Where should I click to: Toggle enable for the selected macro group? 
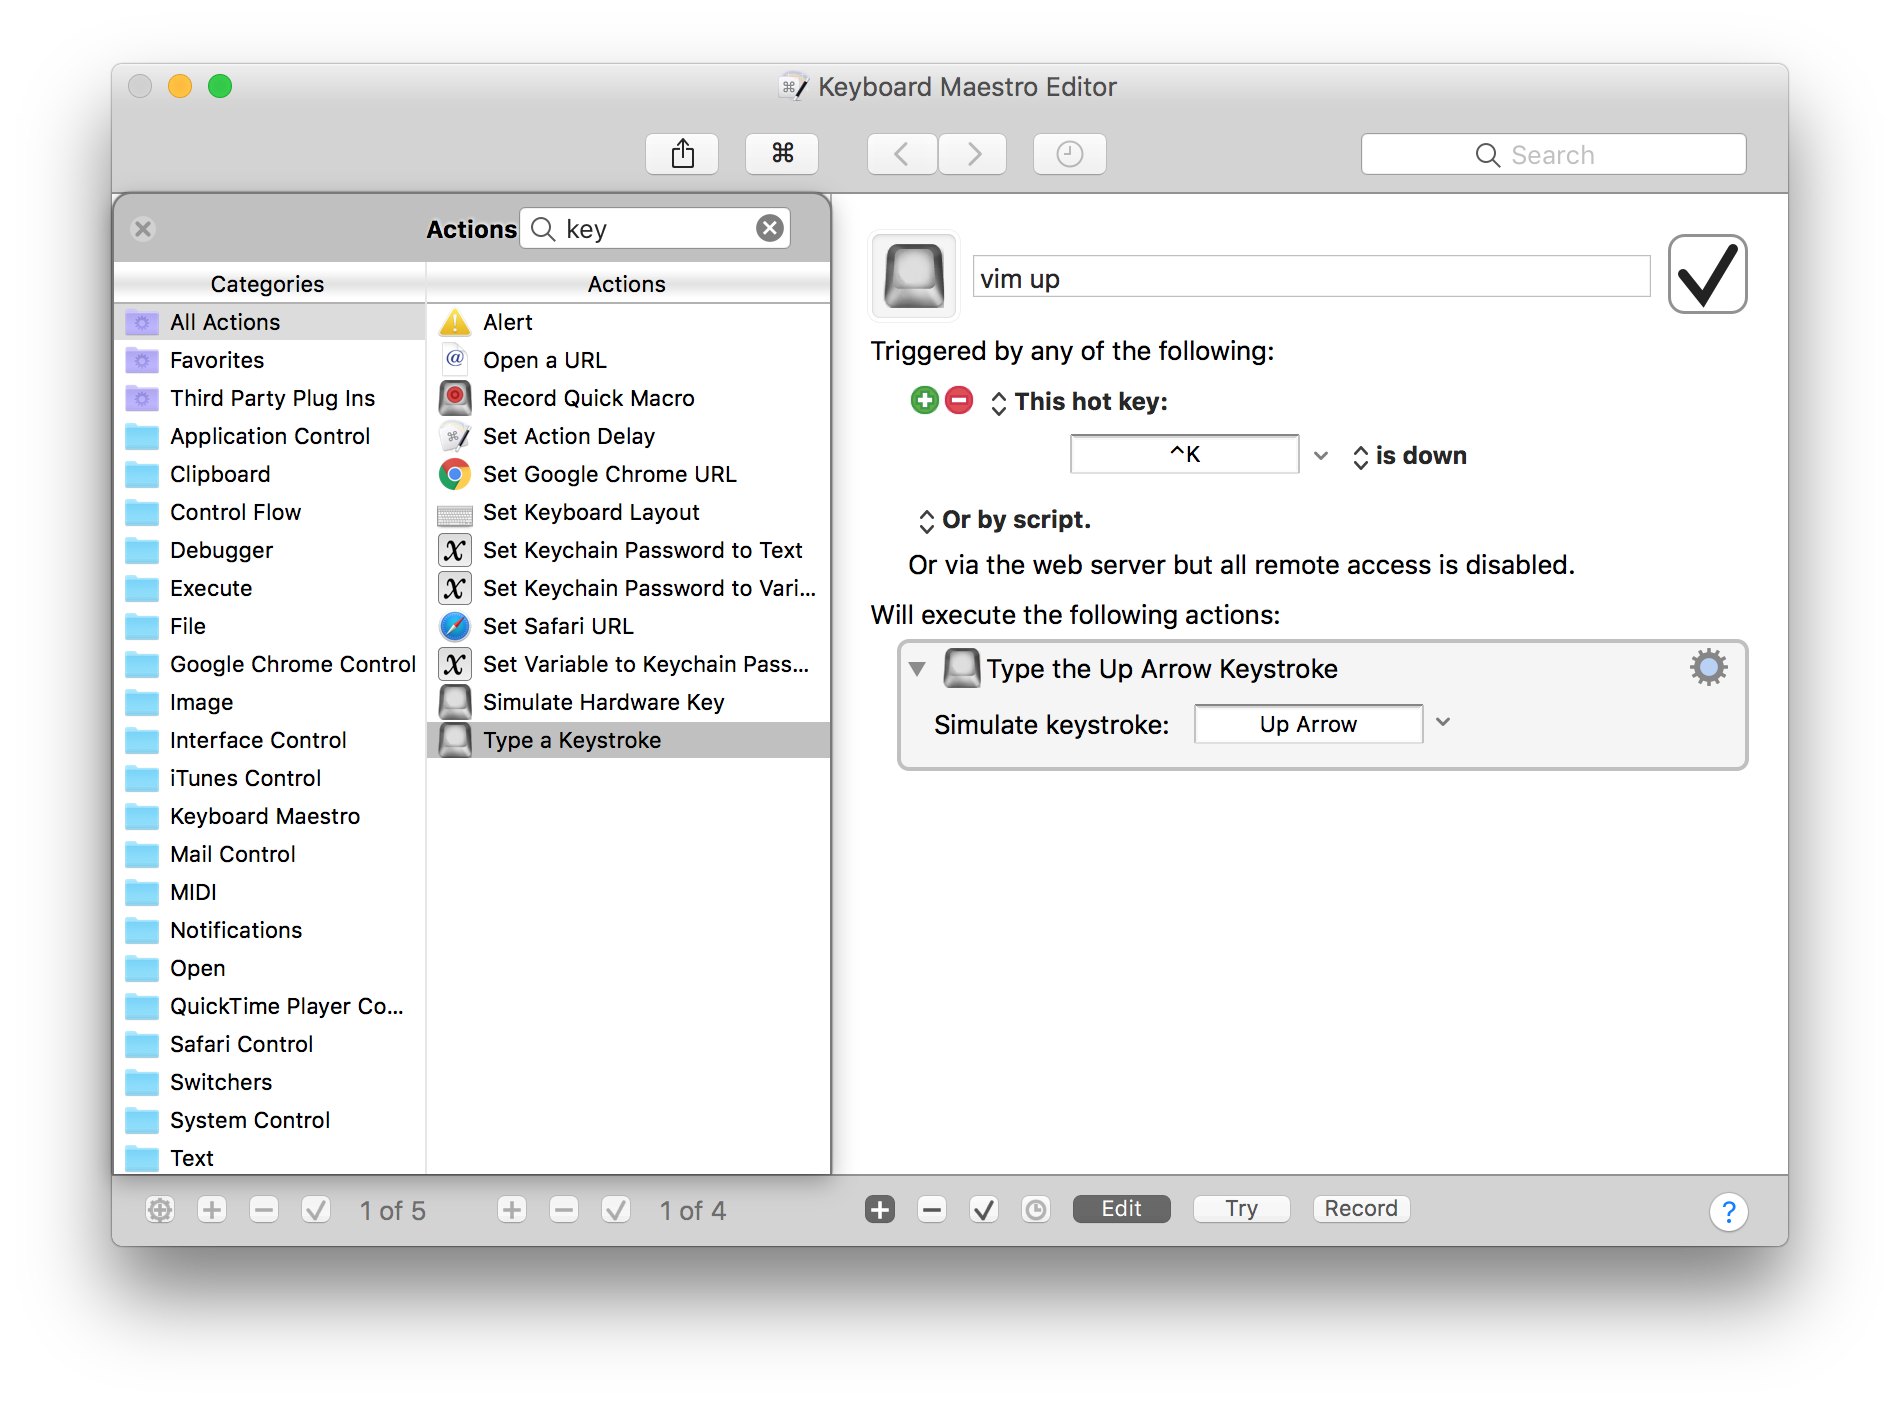(x=316, y=1210)
